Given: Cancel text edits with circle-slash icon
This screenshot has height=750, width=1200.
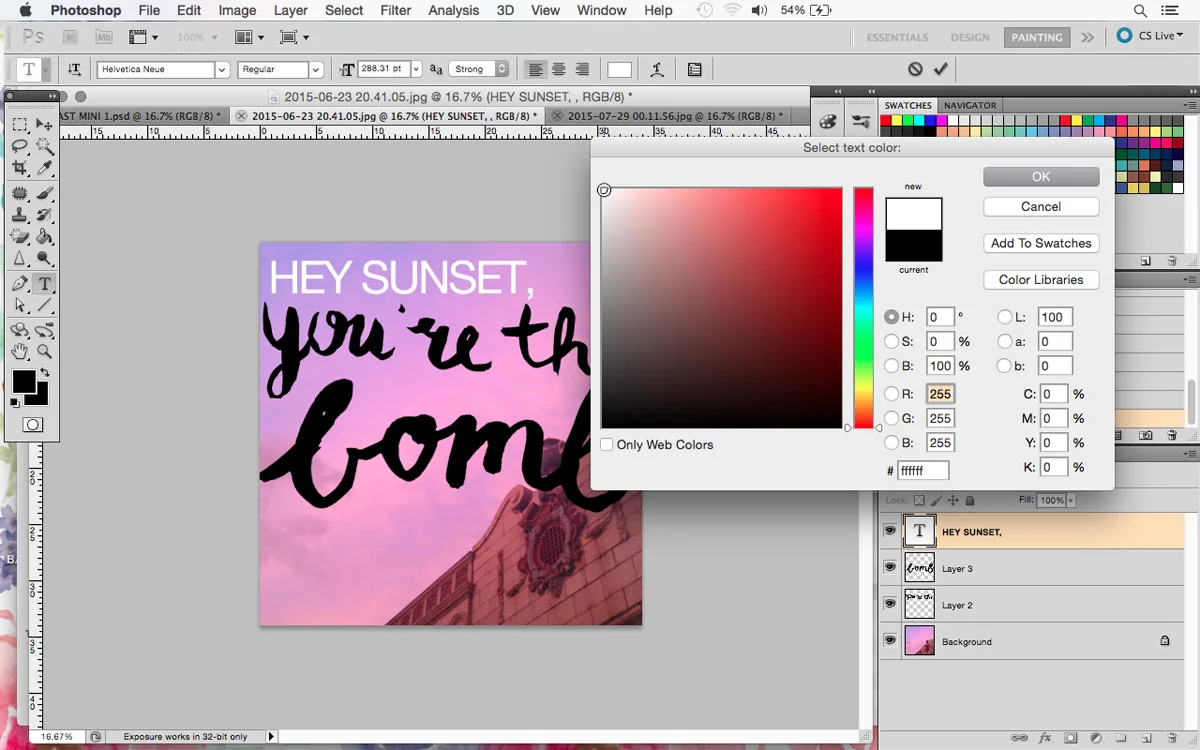Looking at the screenshot, I should (915, 69).
